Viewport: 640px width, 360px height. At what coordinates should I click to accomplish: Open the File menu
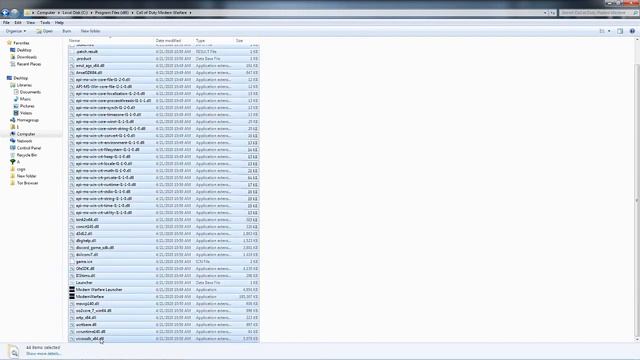(x=6, y=23)
